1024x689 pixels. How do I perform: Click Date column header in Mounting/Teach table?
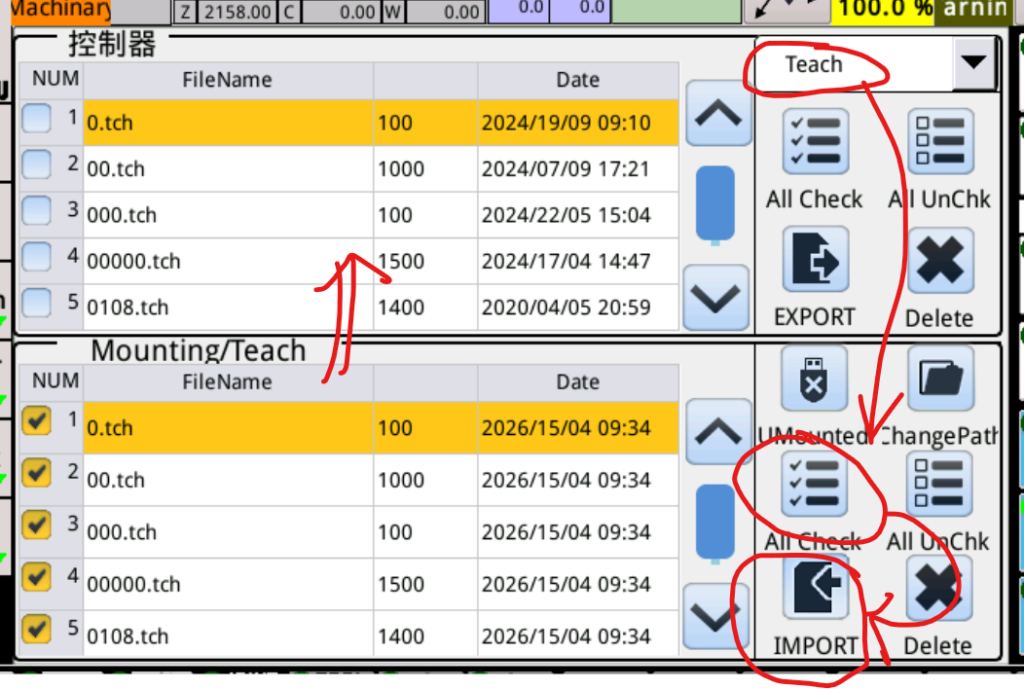[x=577, y=382]
